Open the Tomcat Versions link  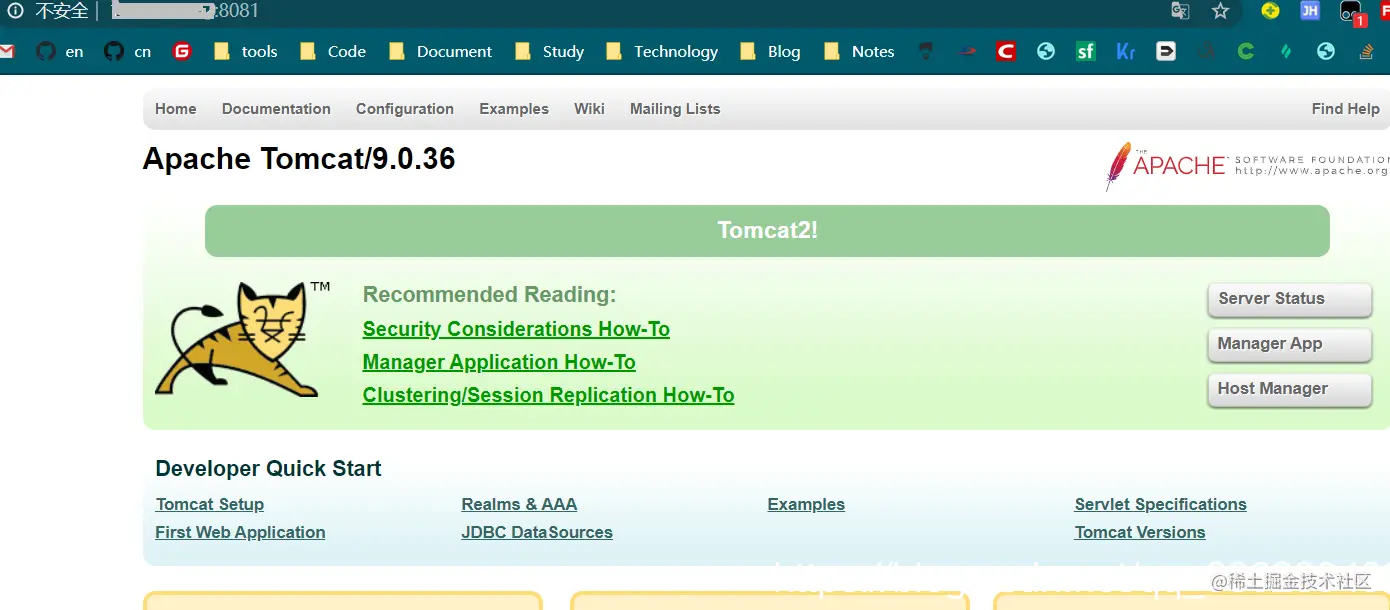pyautogui.click(x=1140, y=533)
